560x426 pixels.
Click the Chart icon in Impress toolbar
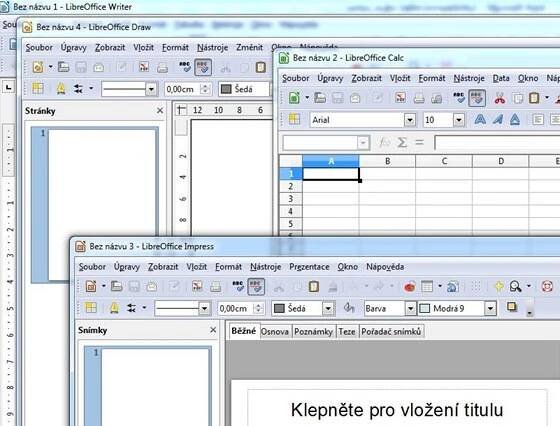(x=410, y=287)
